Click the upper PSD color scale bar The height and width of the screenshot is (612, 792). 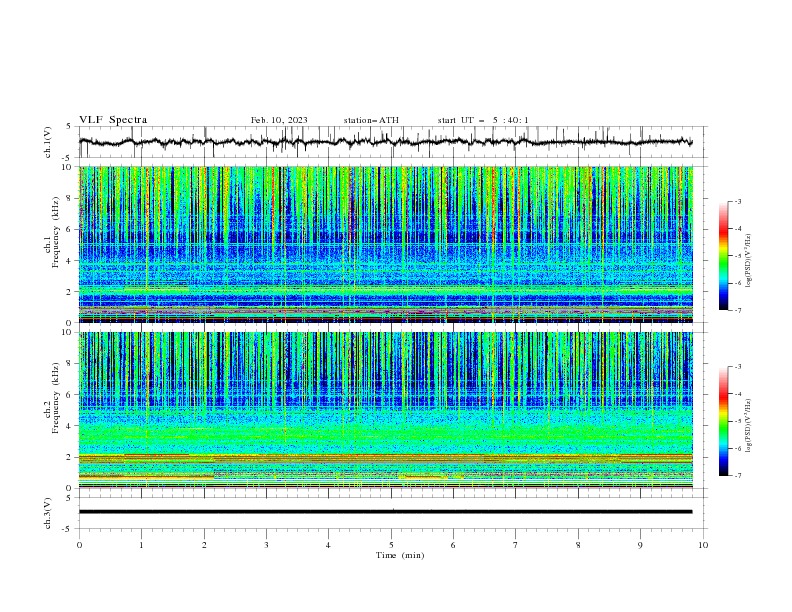723,256
